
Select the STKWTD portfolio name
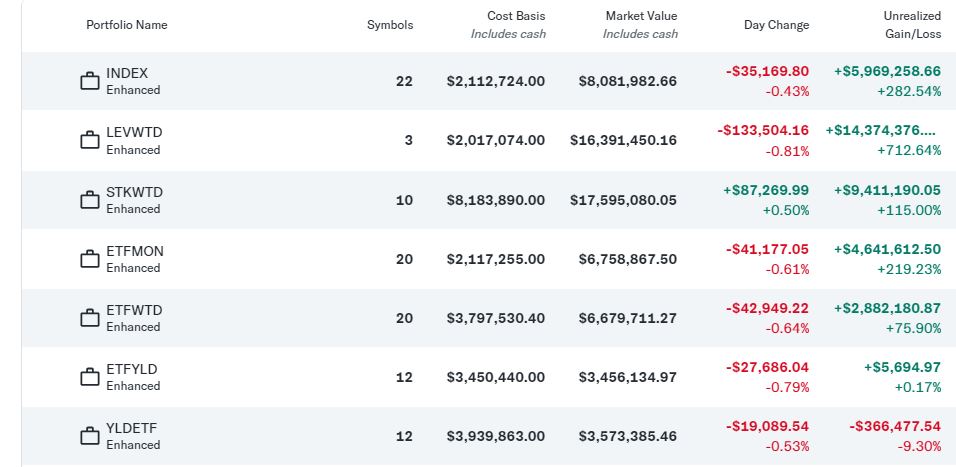click(x=134, y=192)
